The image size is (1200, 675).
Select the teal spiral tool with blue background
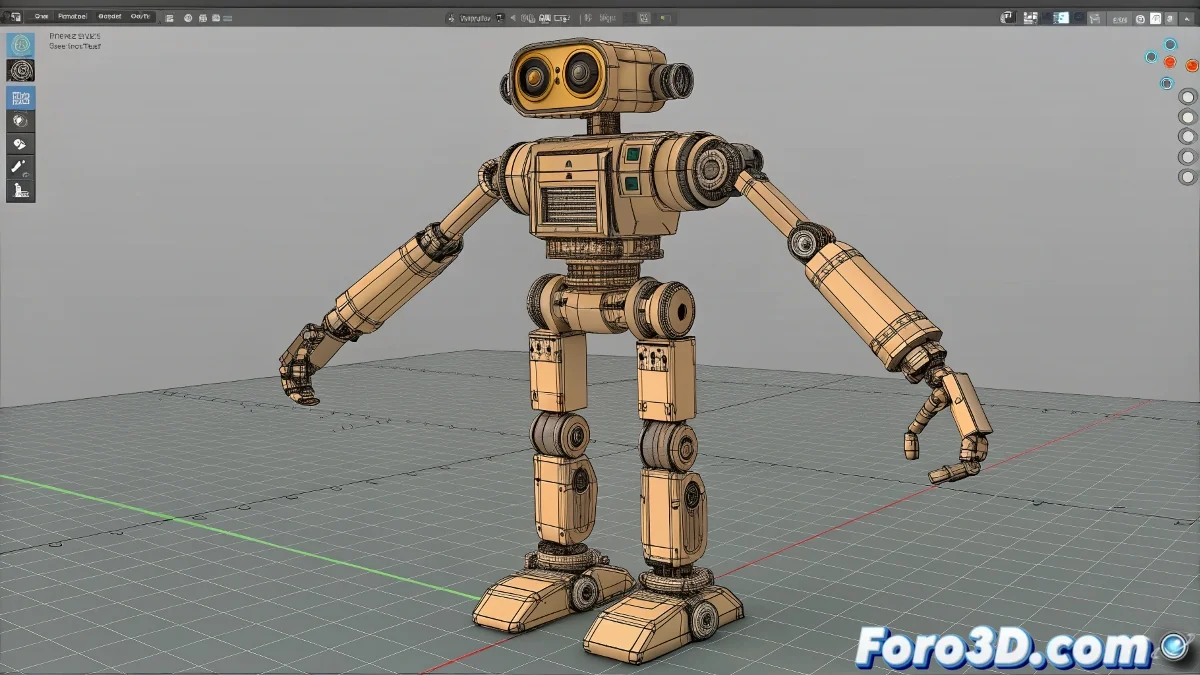click(x=20, y=45)
